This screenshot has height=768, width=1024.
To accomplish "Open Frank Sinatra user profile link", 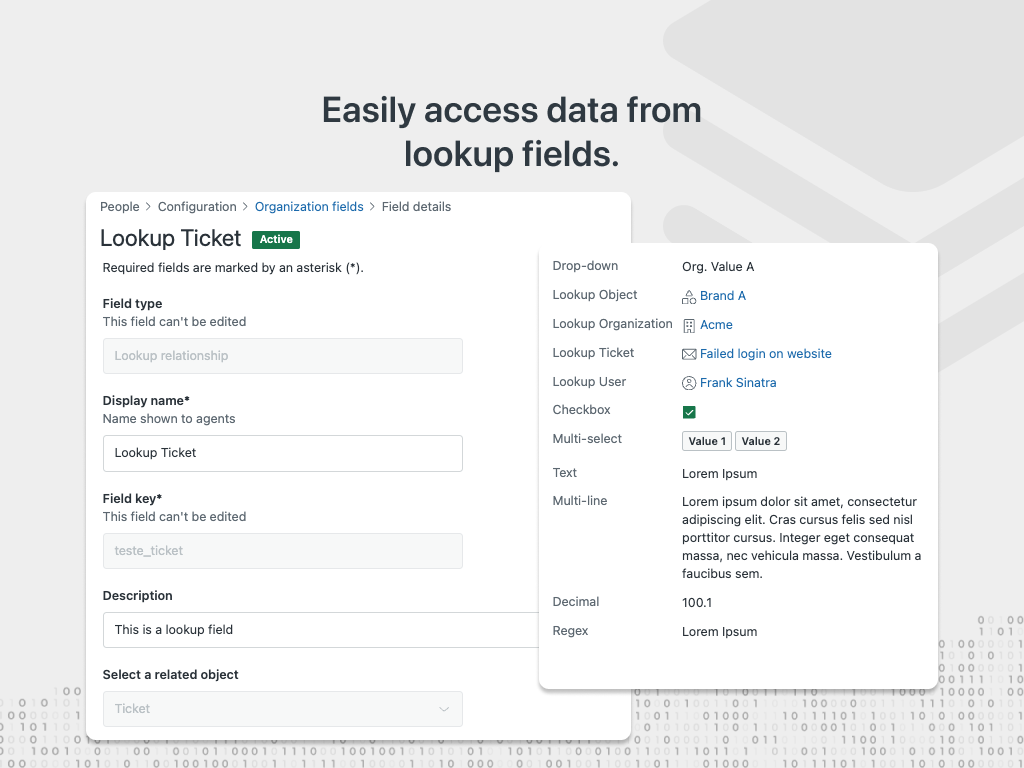I will click(x=738, y=383).
